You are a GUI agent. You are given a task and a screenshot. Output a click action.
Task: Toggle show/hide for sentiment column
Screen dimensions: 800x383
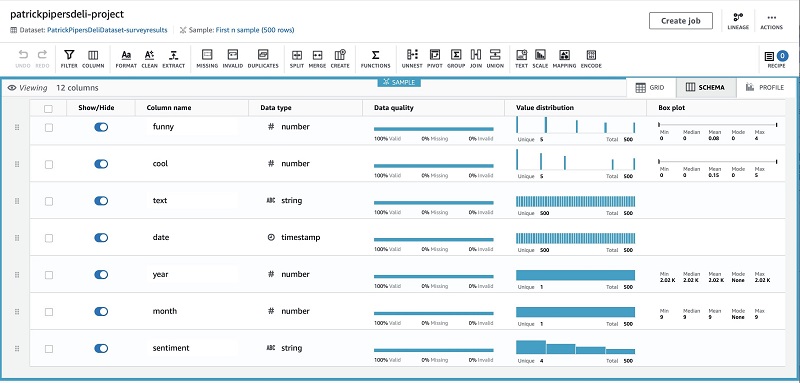[101, 348]
